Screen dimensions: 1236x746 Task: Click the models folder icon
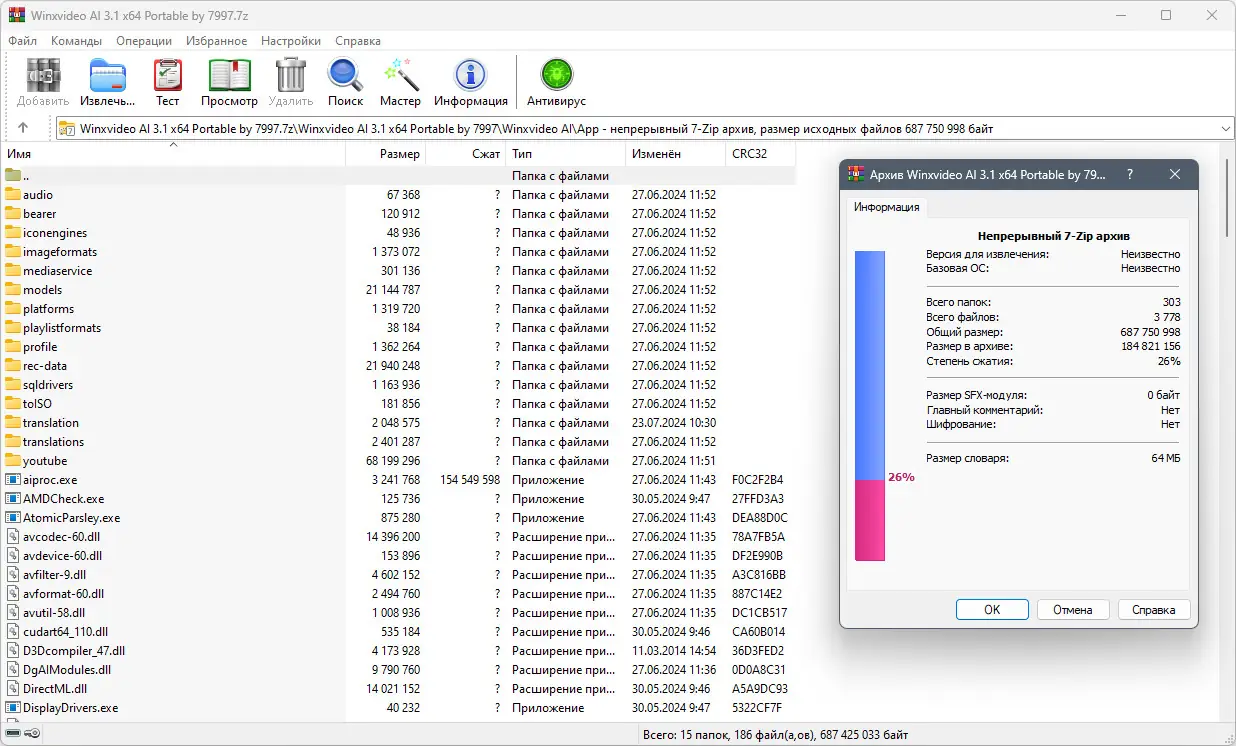coord(13,290)
